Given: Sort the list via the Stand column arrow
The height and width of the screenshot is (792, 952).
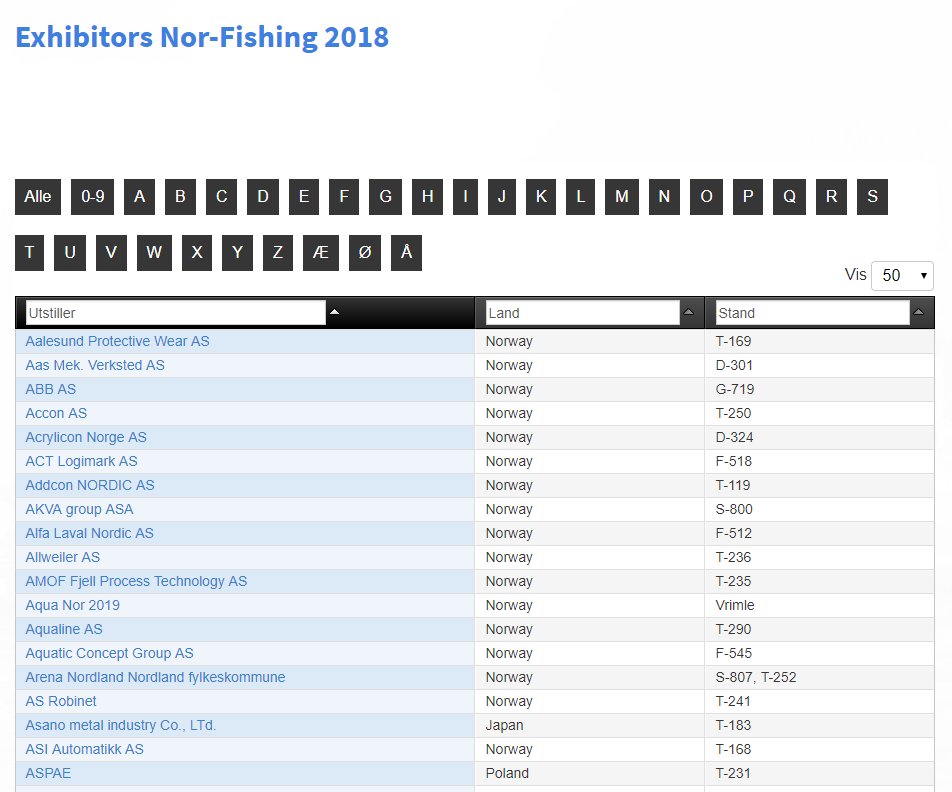Looking at the screenshot, I should [x=919, y=312].
